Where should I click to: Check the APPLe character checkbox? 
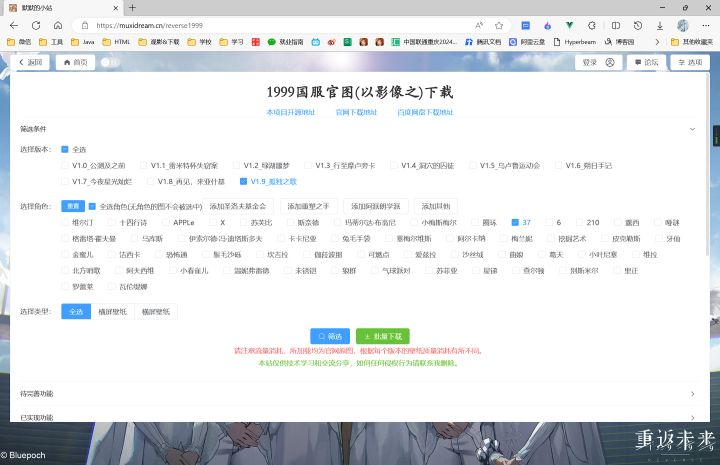point(166,222)
